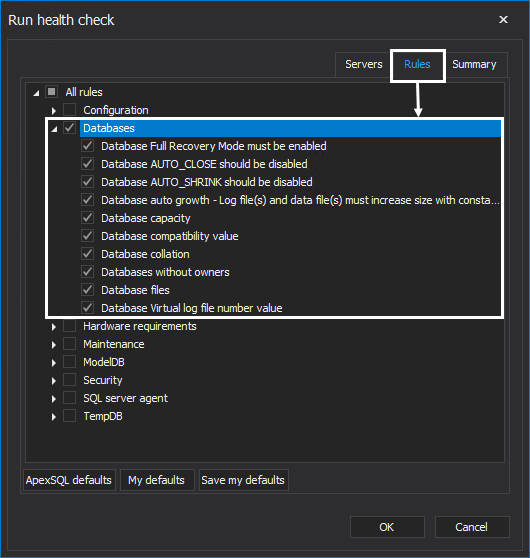Screen dimensions: 530x558
Task: Select the Databases tree row
Action: [290, 128]
